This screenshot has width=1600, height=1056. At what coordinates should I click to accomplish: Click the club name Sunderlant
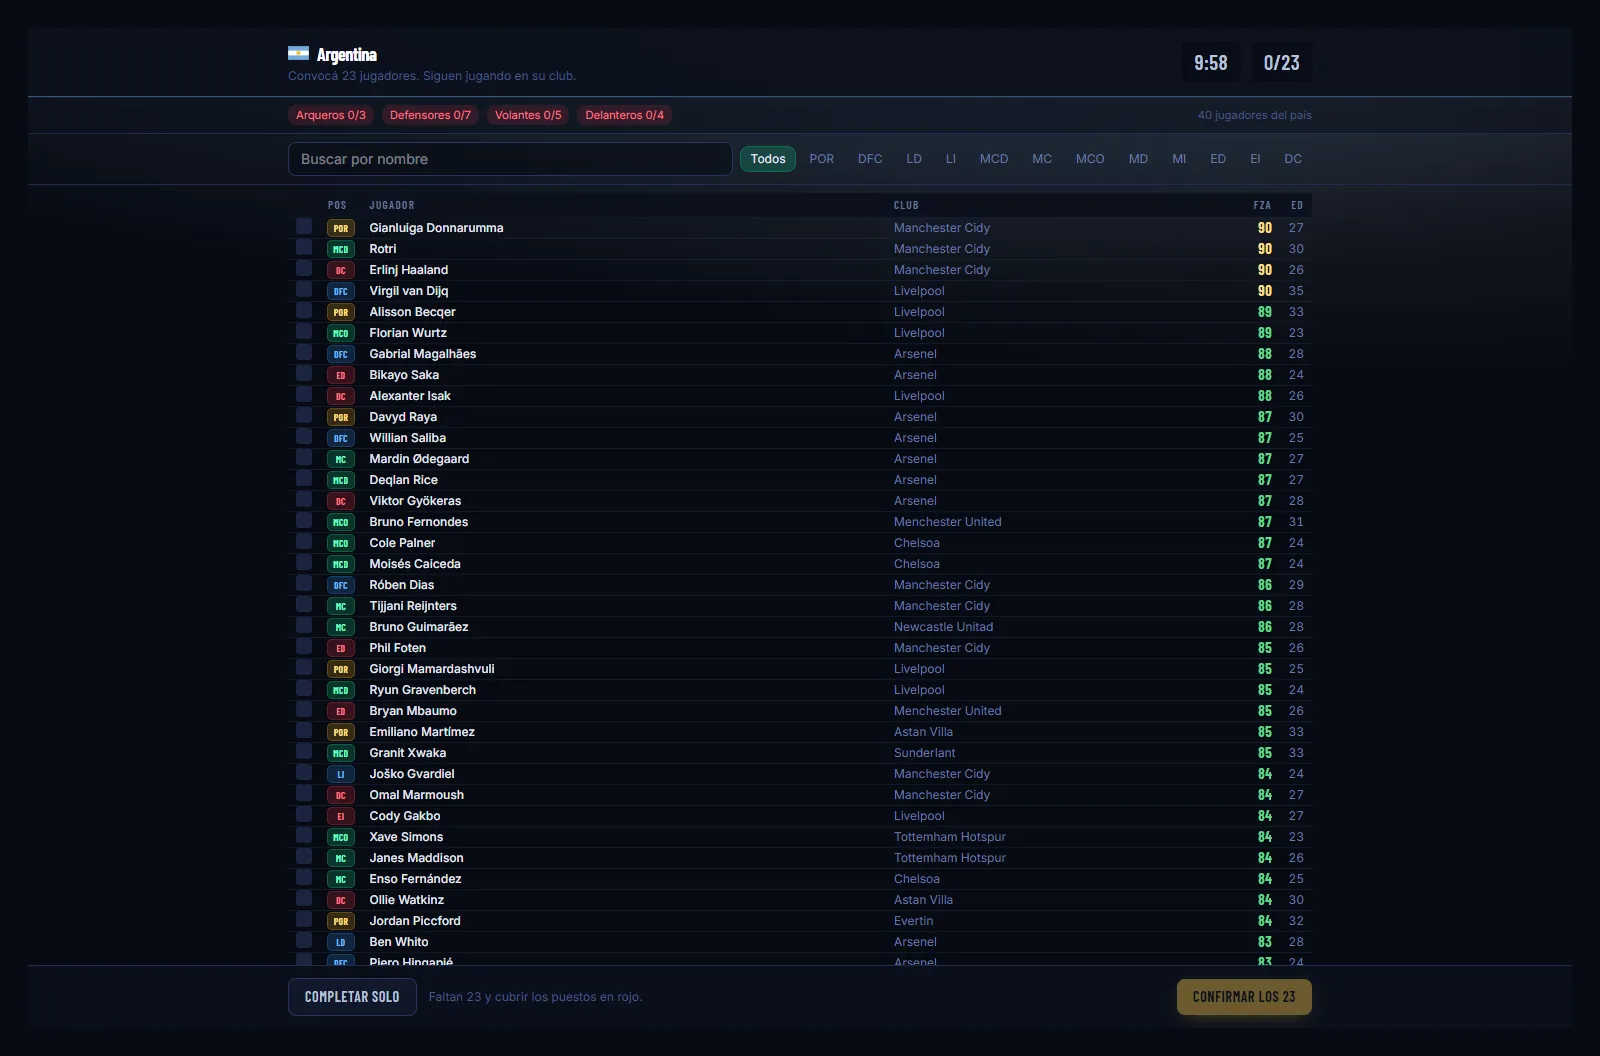pos(925,753)
